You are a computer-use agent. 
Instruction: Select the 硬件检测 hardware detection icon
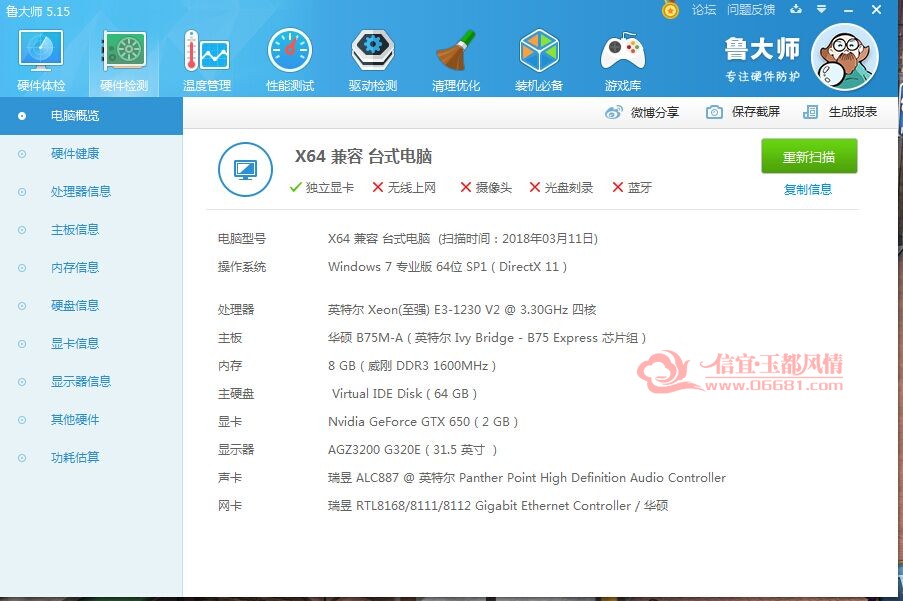124,51
